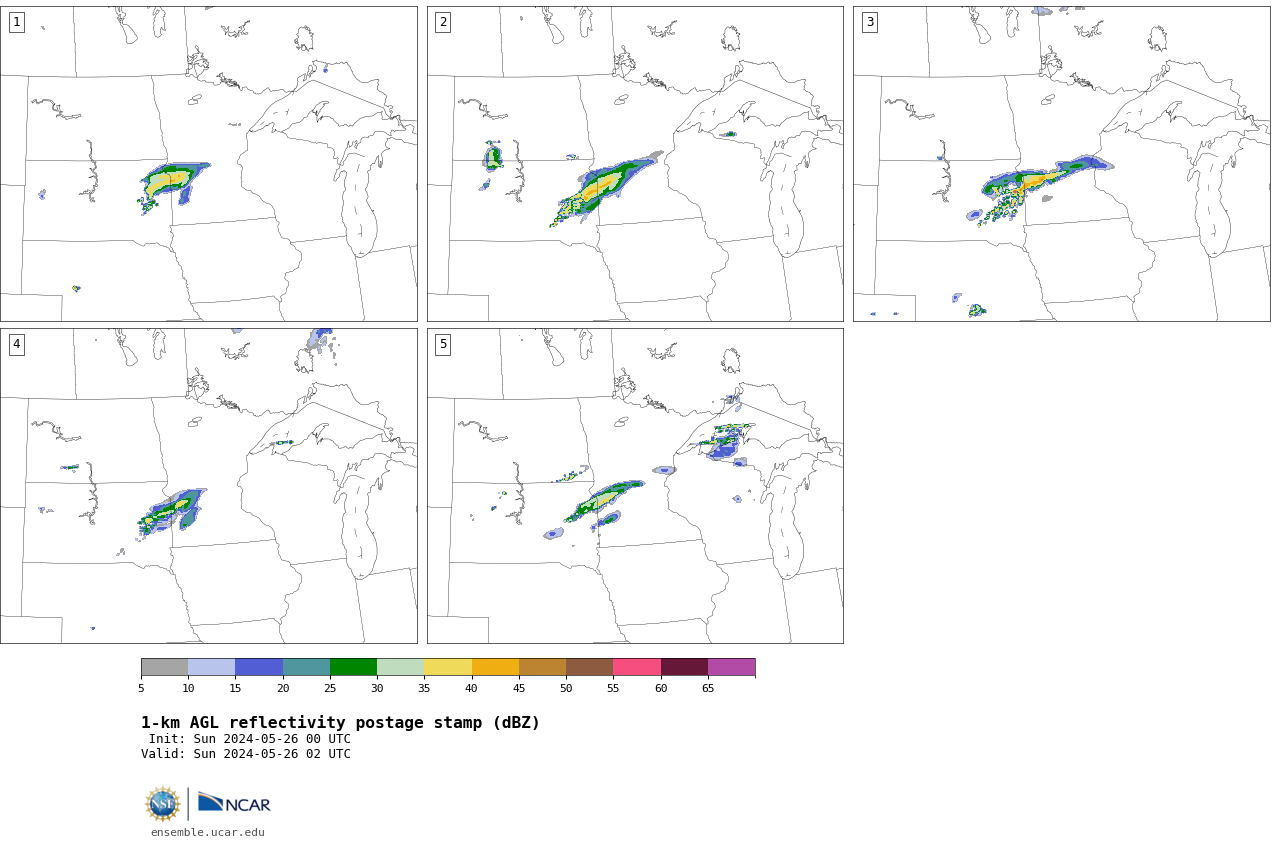Open ensemble member 1 map thumbnail
1280x844 pixels.
(x=208, y=164)
